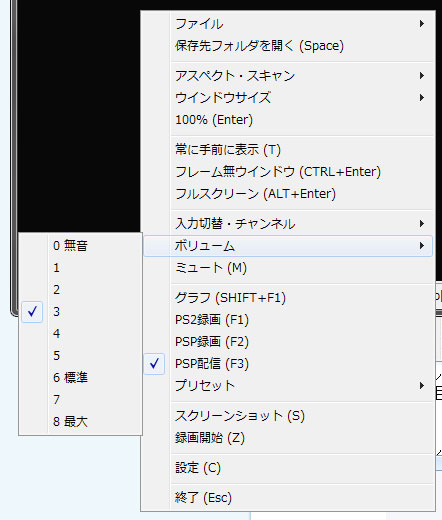Set volume level to 2

tap(81, 290)
